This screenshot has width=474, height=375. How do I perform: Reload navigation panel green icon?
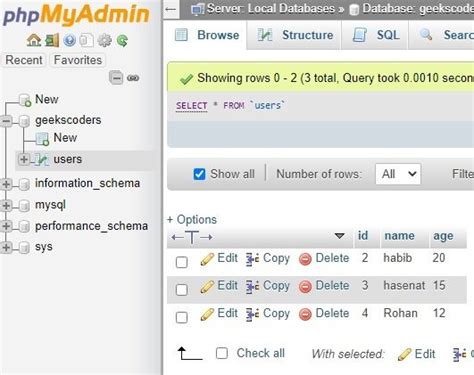[x=122, y=40]
